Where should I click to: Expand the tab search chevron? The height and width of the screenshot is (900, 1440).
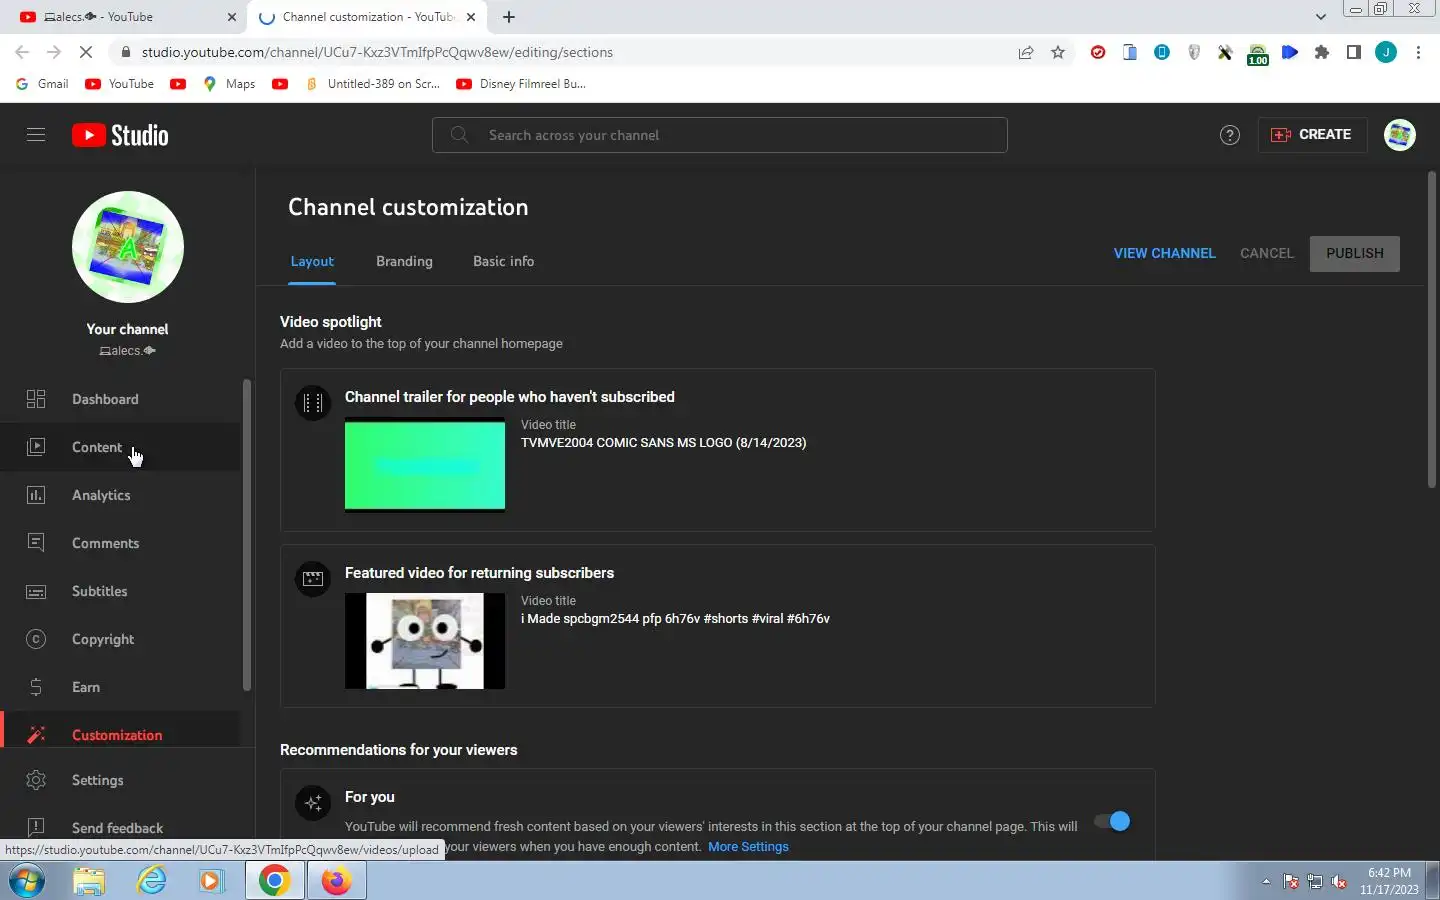[1321, 17]
